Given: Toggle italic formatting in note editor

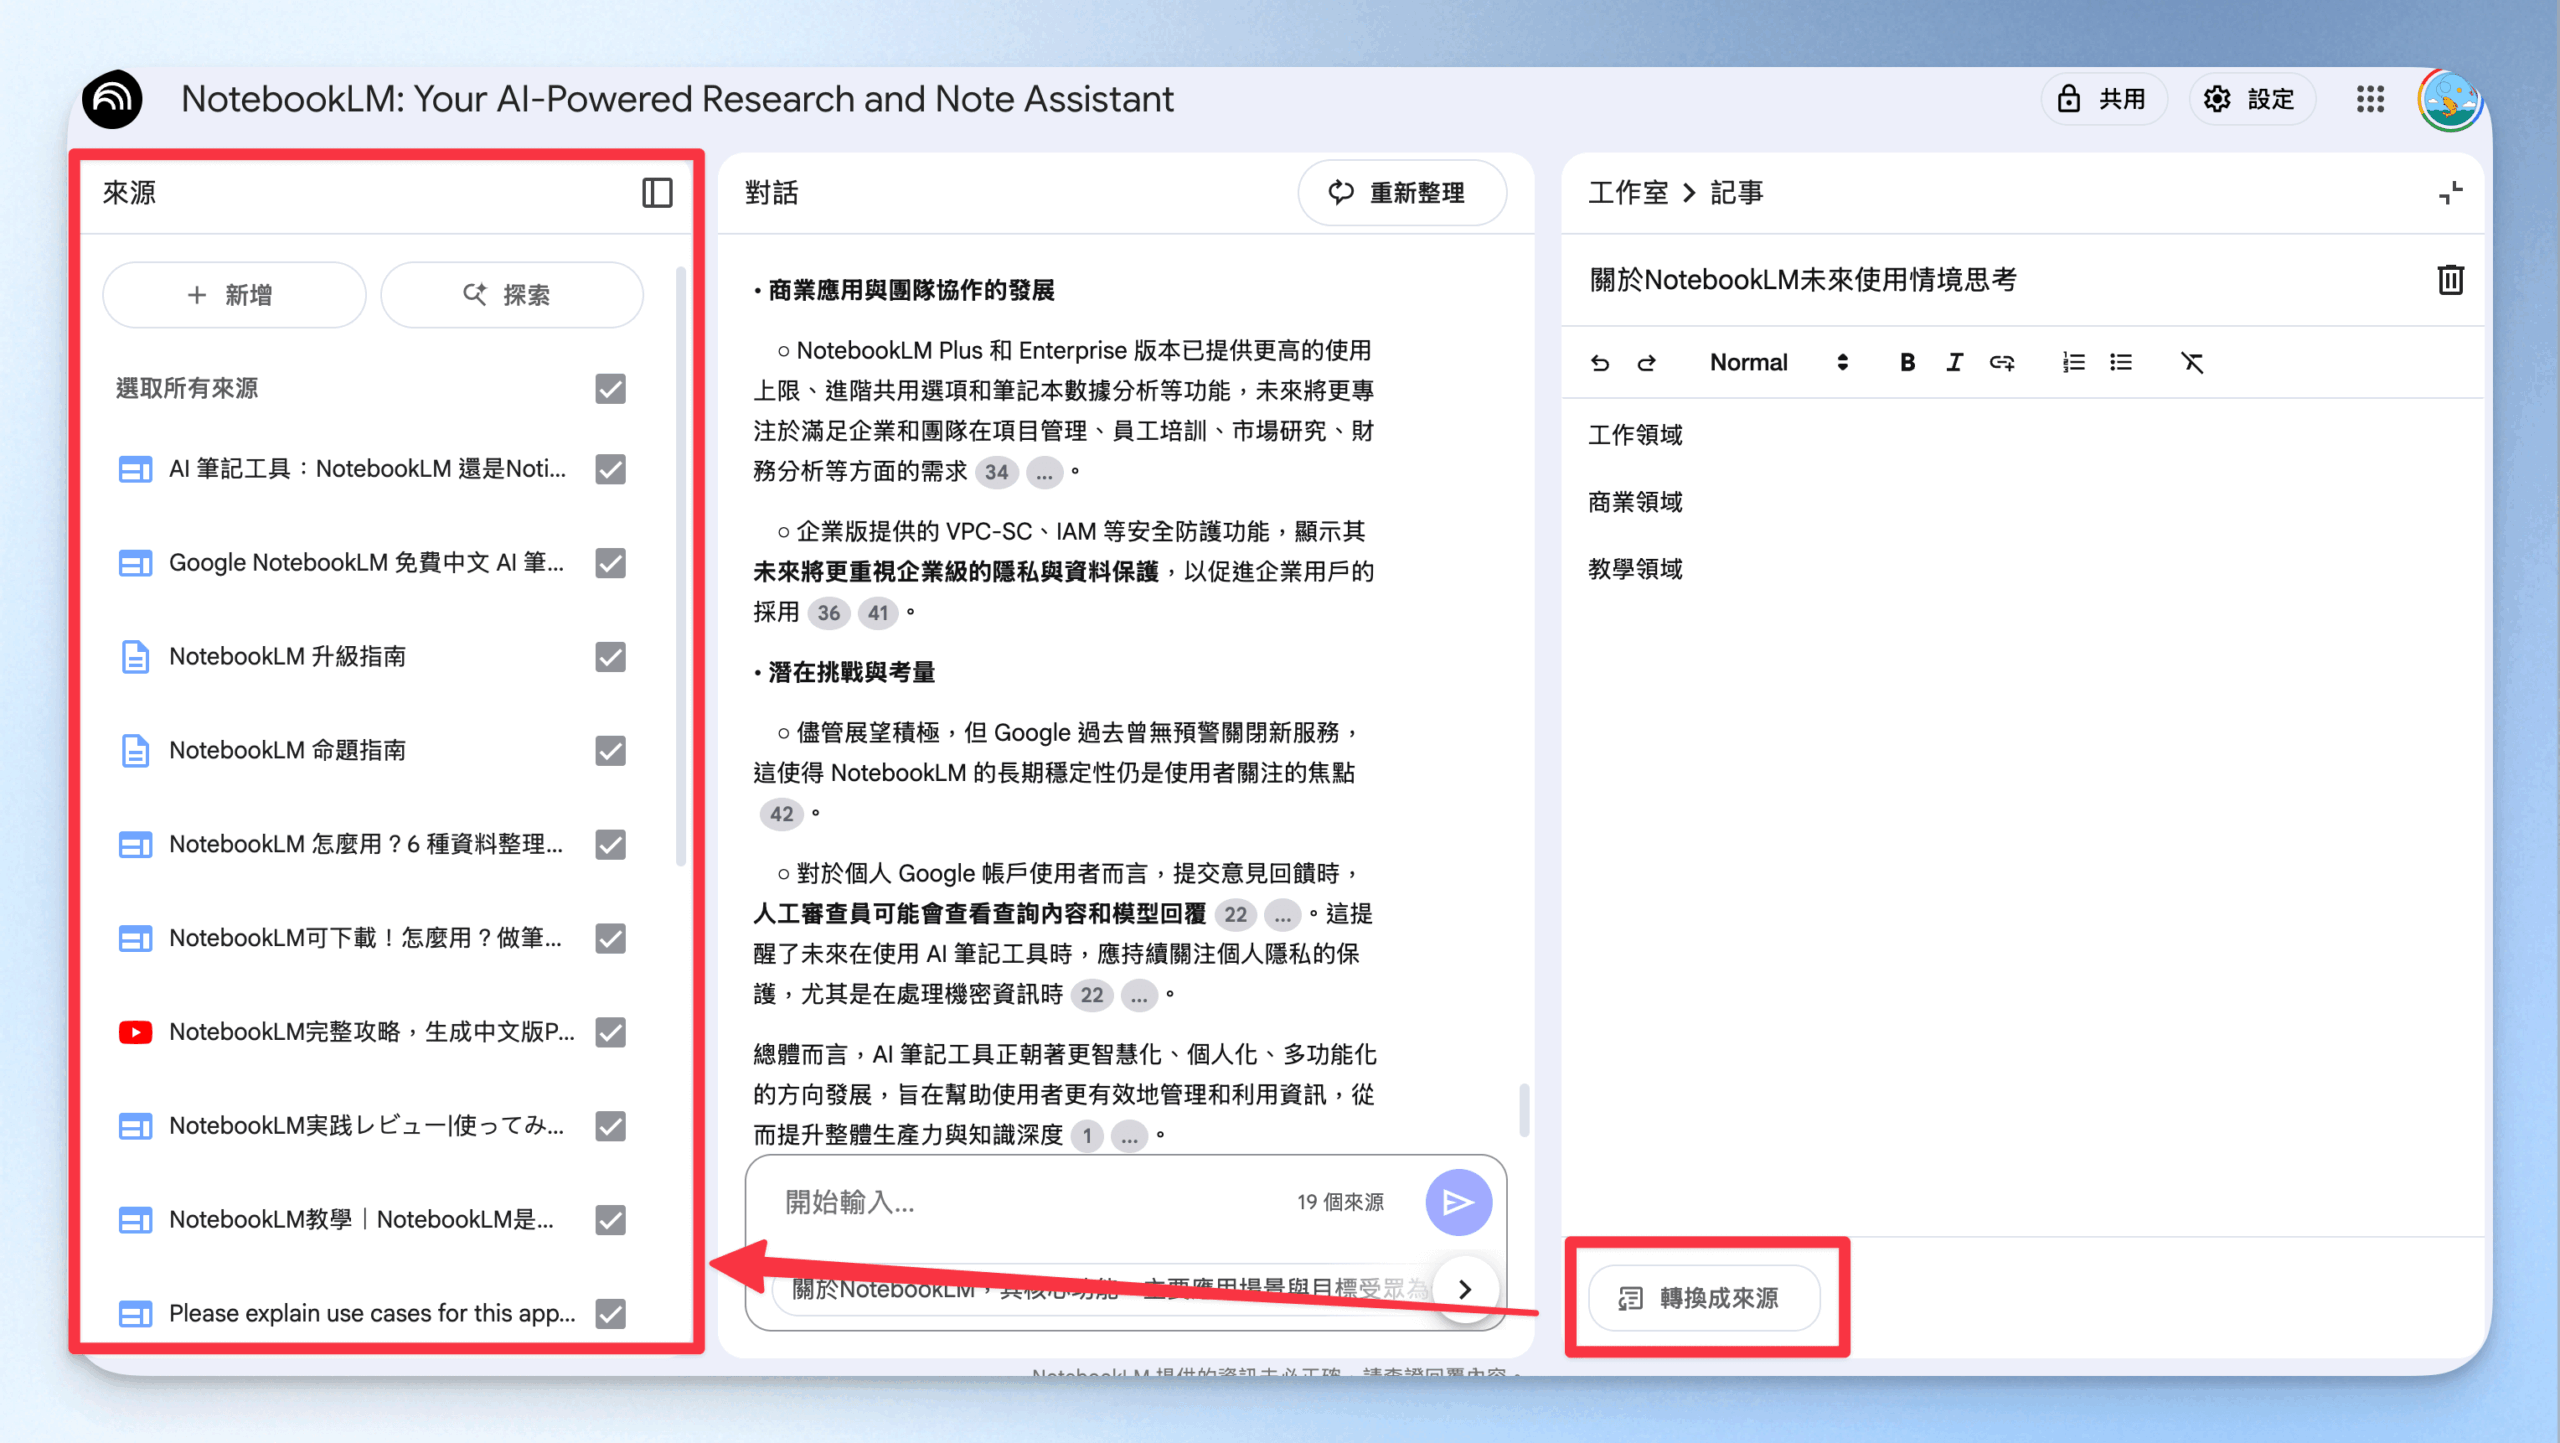Looking at the screenshot, I should pyautogui.click(x=1954, y=363).
